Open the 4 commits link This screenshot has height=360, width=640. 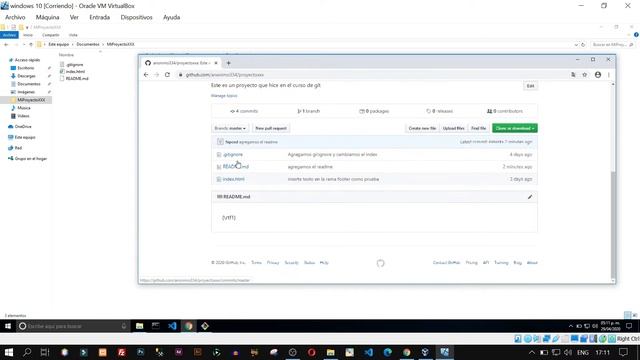[x=244, y=111]
